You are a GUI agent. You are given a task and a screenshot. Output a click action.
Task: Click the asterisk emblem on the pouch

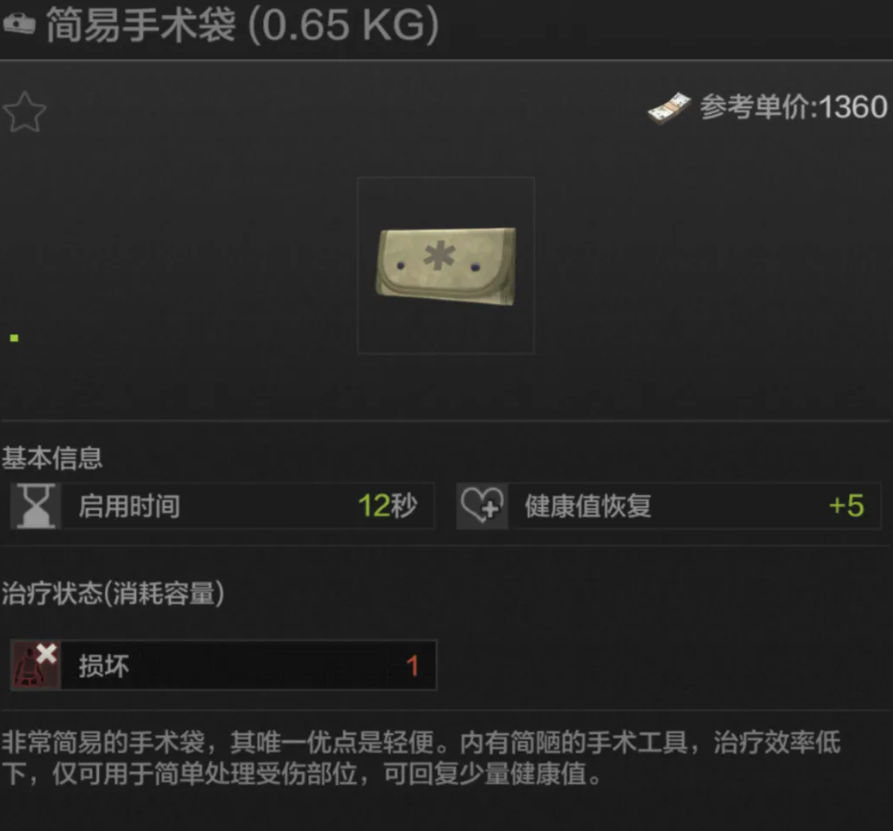click(439, 255)
